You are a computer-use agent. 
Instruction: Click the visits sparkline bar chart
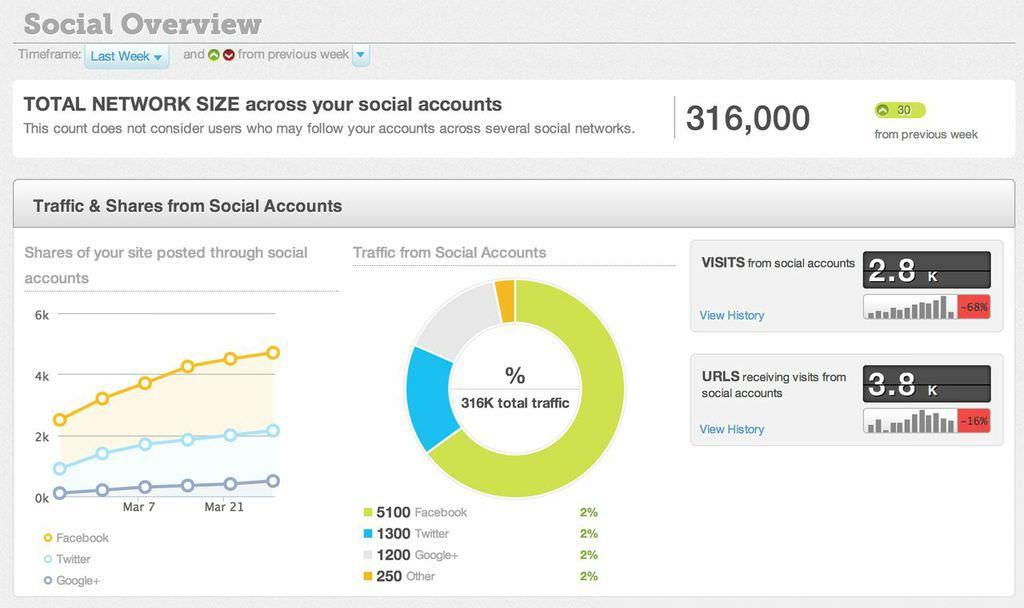[x=910, y=307]
